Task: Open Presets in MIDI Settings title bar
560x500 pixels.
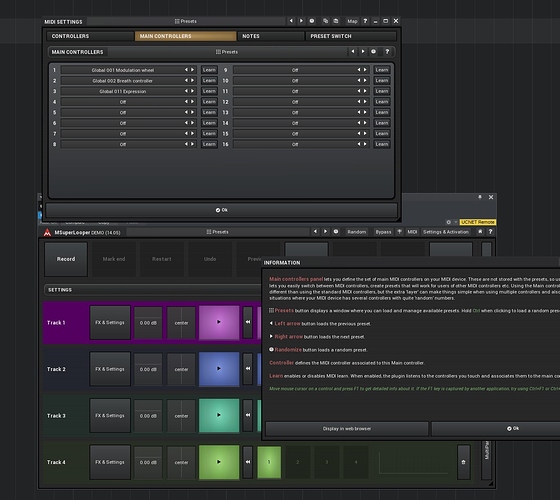Action: click(x=186, y=21)
